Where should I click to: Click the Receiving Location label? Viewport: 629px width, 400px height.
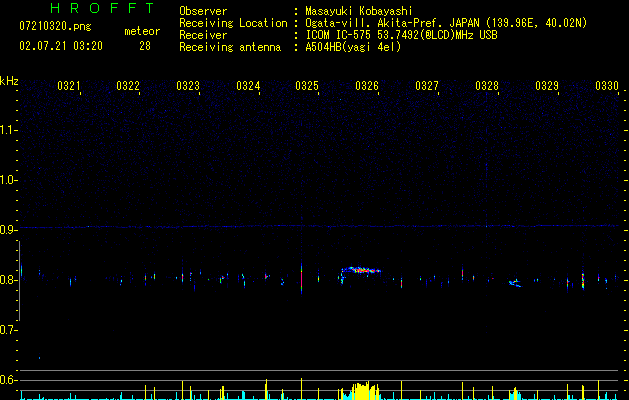tap(233, 23)
